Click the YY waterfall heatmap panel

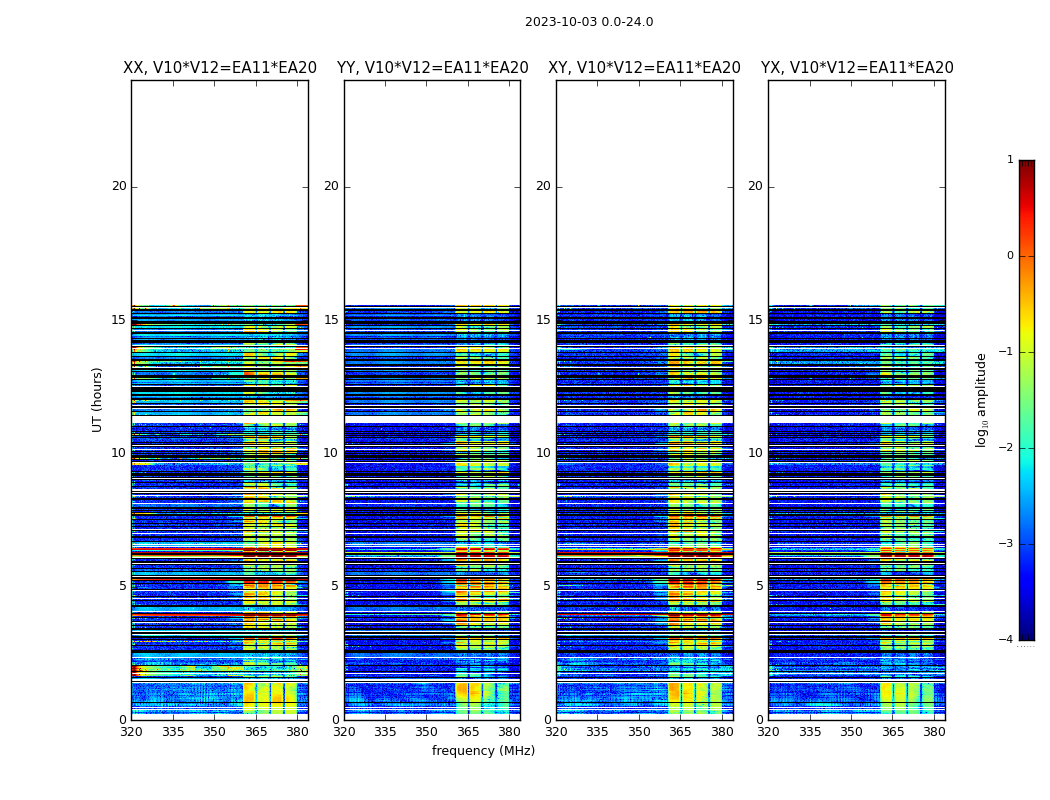(x=432, y=500)
